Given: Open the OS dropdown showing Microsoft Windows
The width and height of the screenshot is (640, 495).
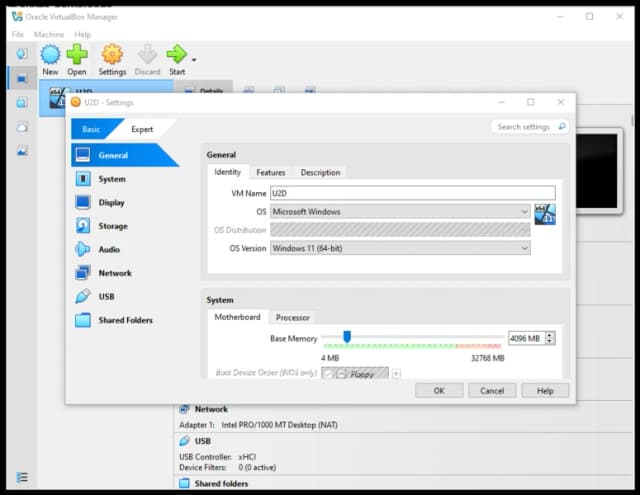Looking at the screenshot, I should click(x=400, y=211).
